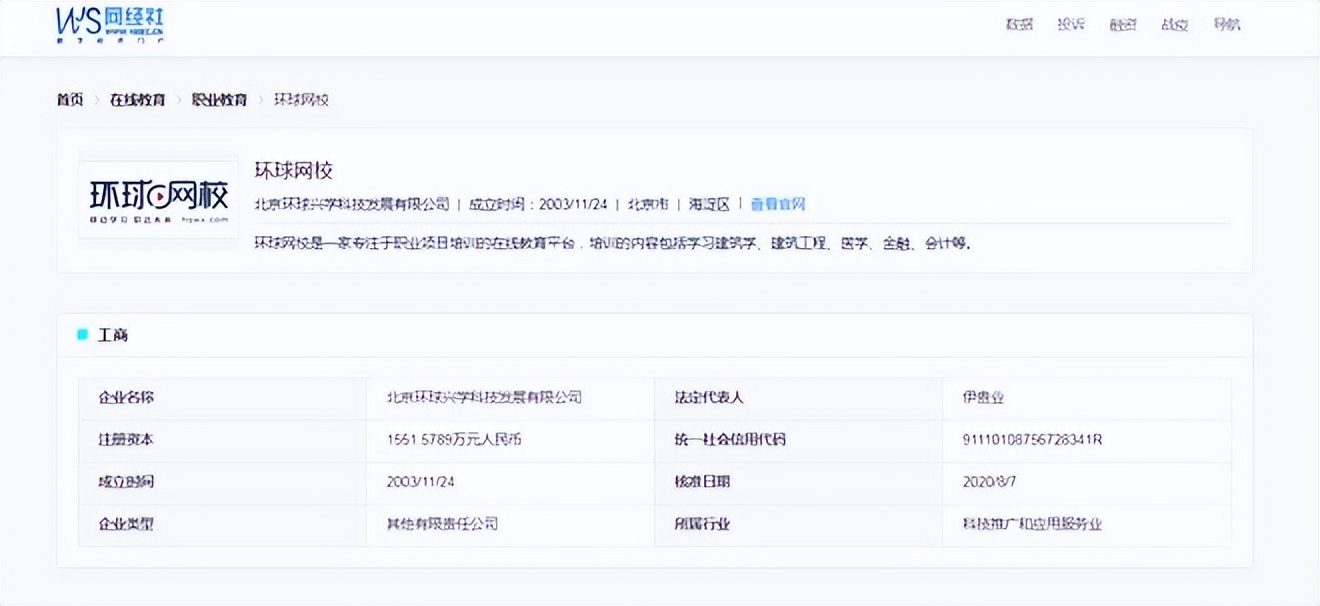Screen dimensions: 1320x606
Task: Open 在线教育 breadcrumb link
Action: pyautogui.click(x=138, y=99)
